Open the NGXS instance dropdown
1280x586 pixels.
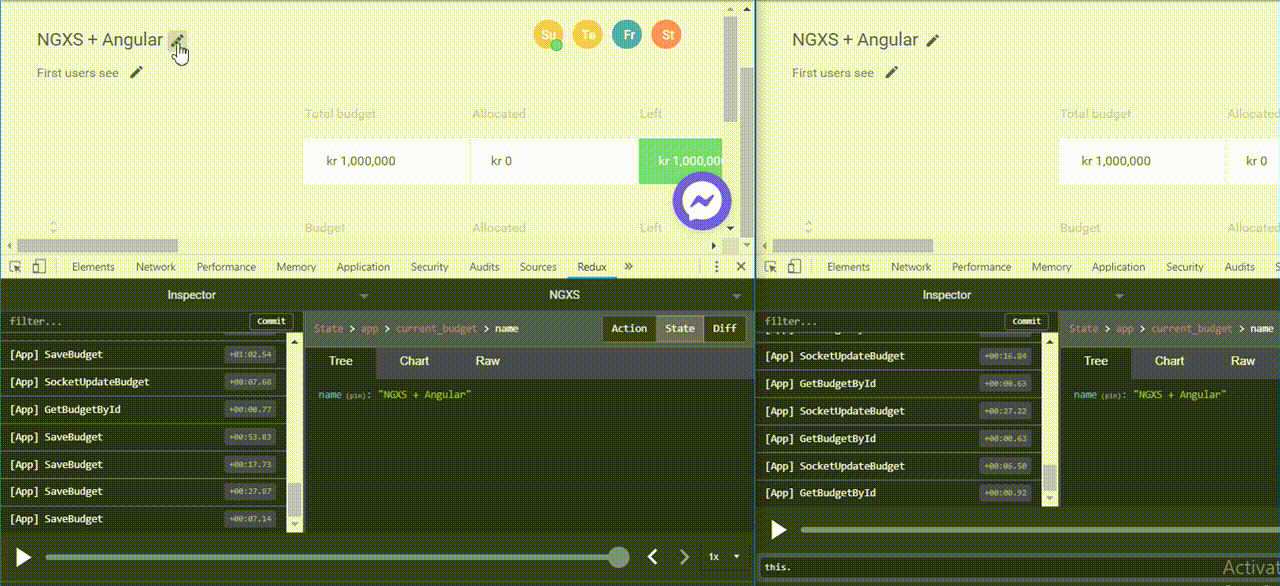(x=564, y=295)
